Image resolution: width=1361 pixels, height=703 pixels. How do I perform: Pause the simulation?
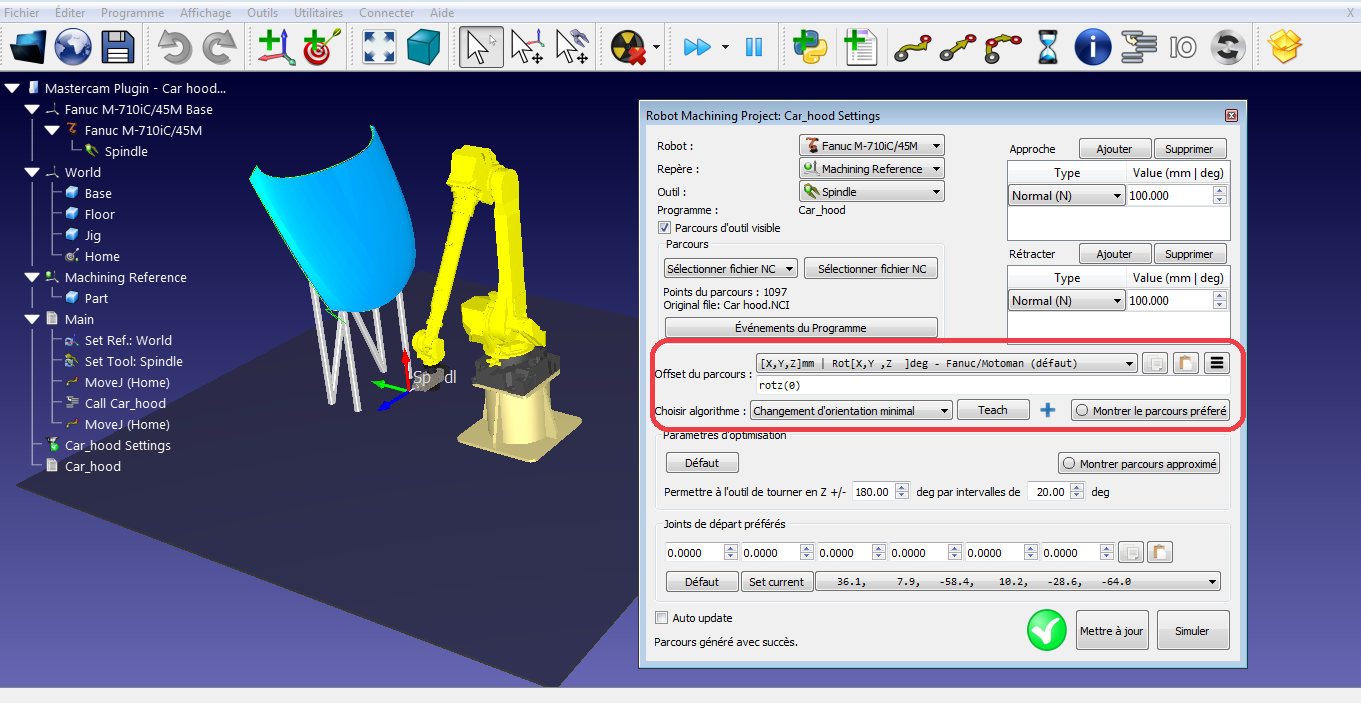click(754, 47)
